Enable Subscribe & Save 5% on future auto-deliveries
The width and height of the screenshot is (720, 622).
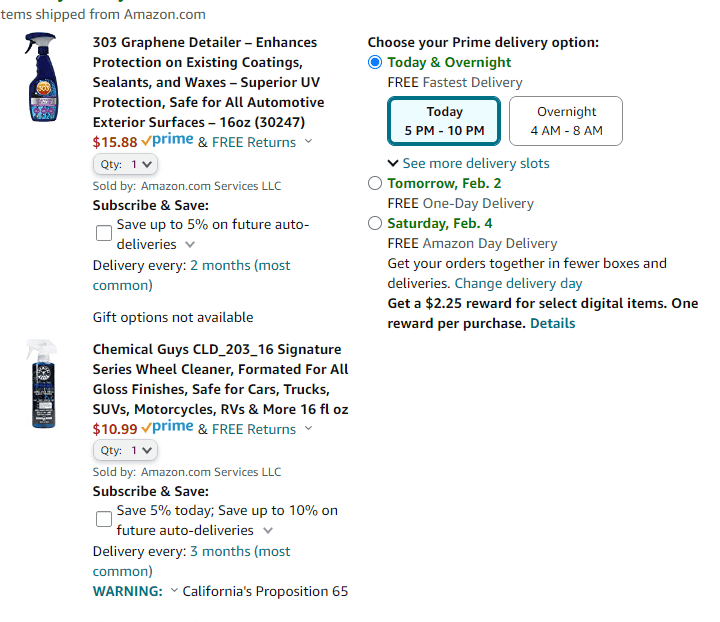[104, 233]
